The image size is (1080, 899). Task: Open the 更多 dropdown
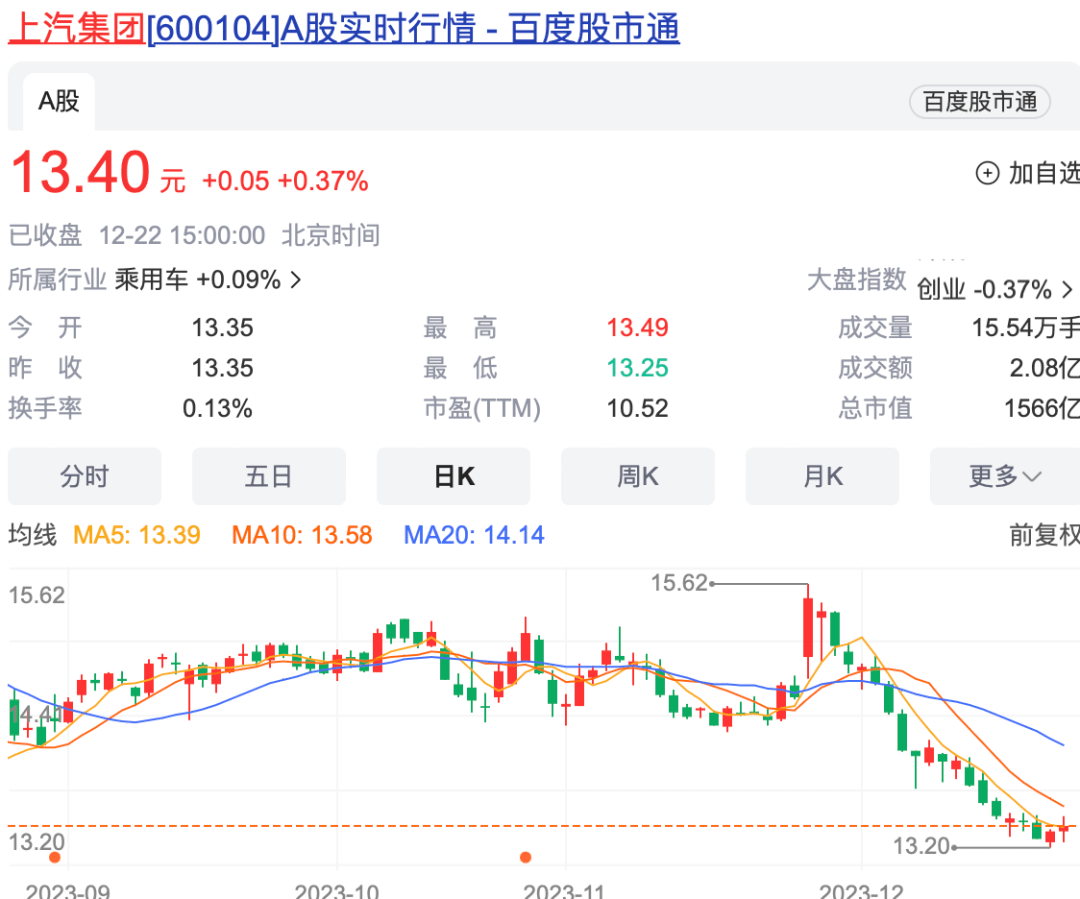[1005, 476]
